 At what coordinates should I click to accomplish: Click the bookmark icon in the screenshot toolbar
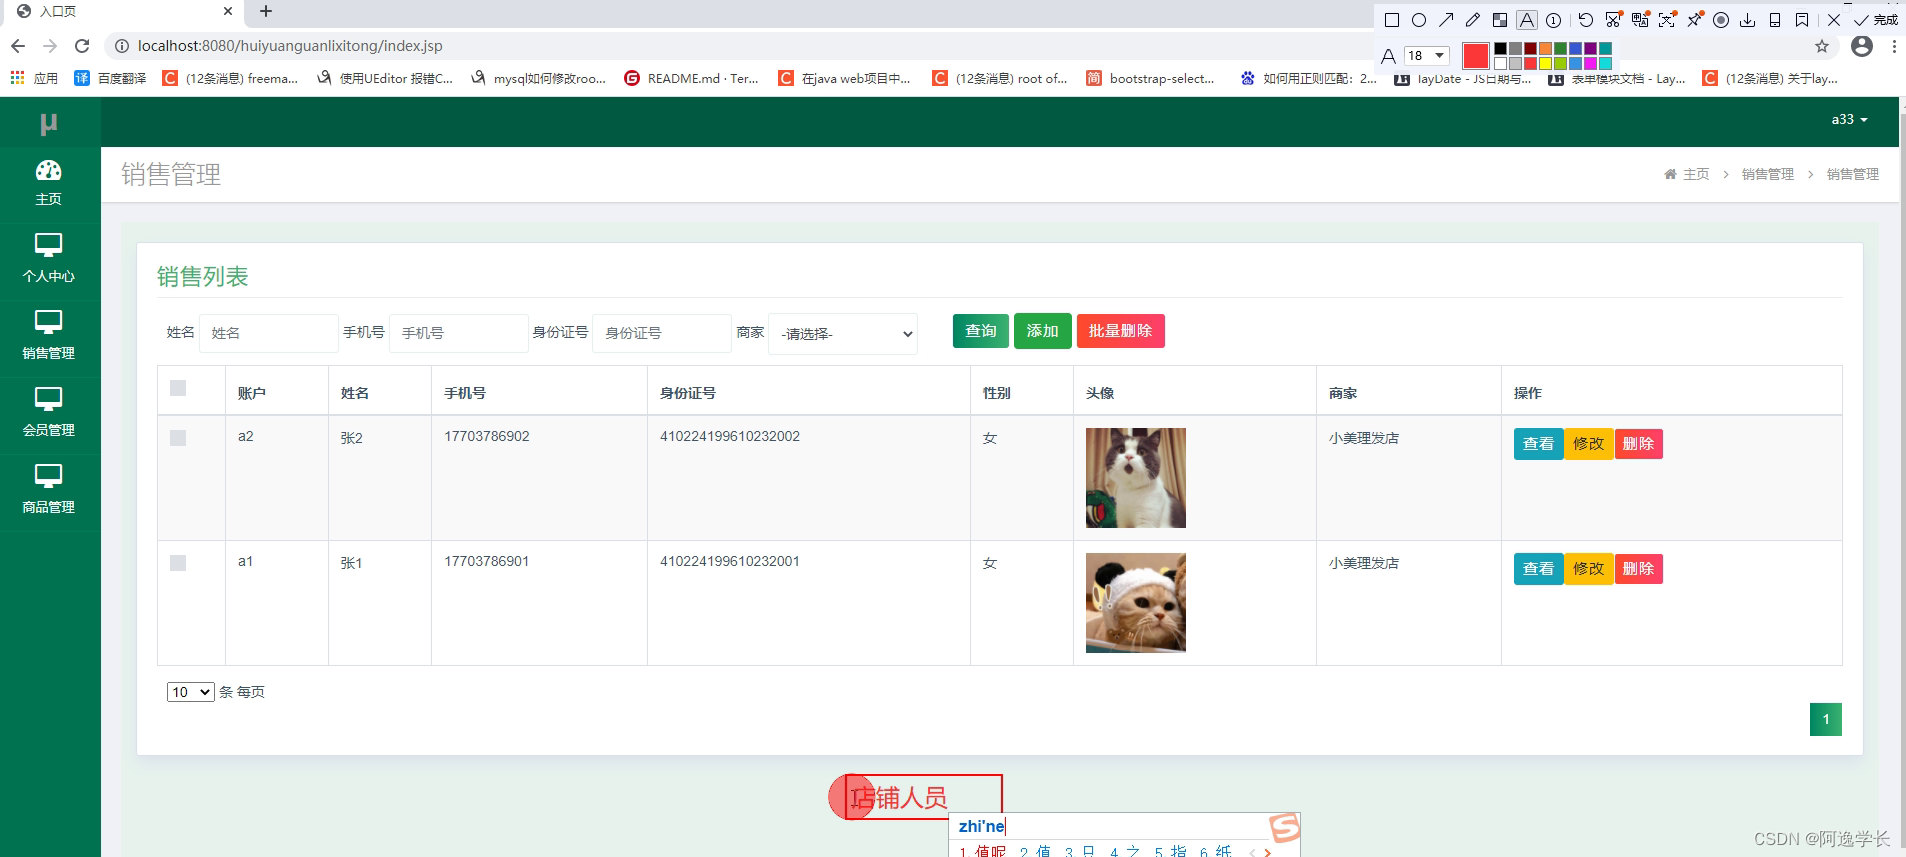[1802, 20]
